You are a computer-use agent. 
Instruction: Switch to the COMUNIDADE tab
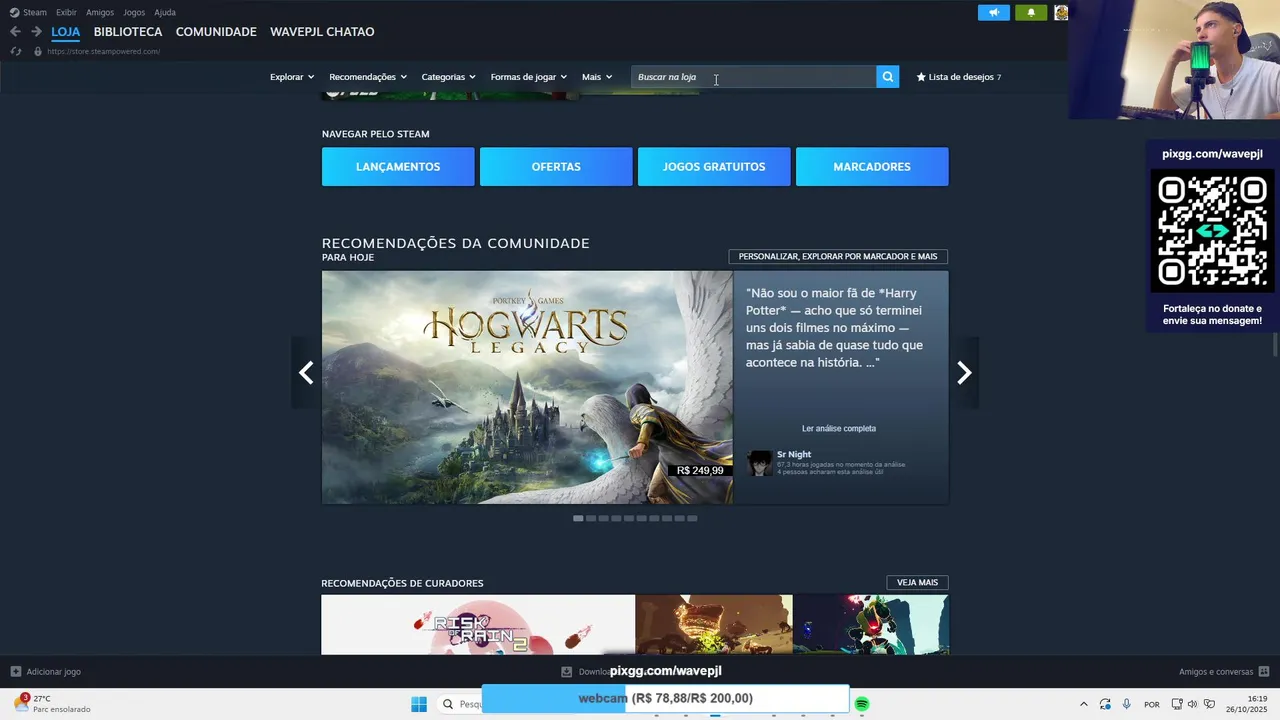tap(216, 32)
